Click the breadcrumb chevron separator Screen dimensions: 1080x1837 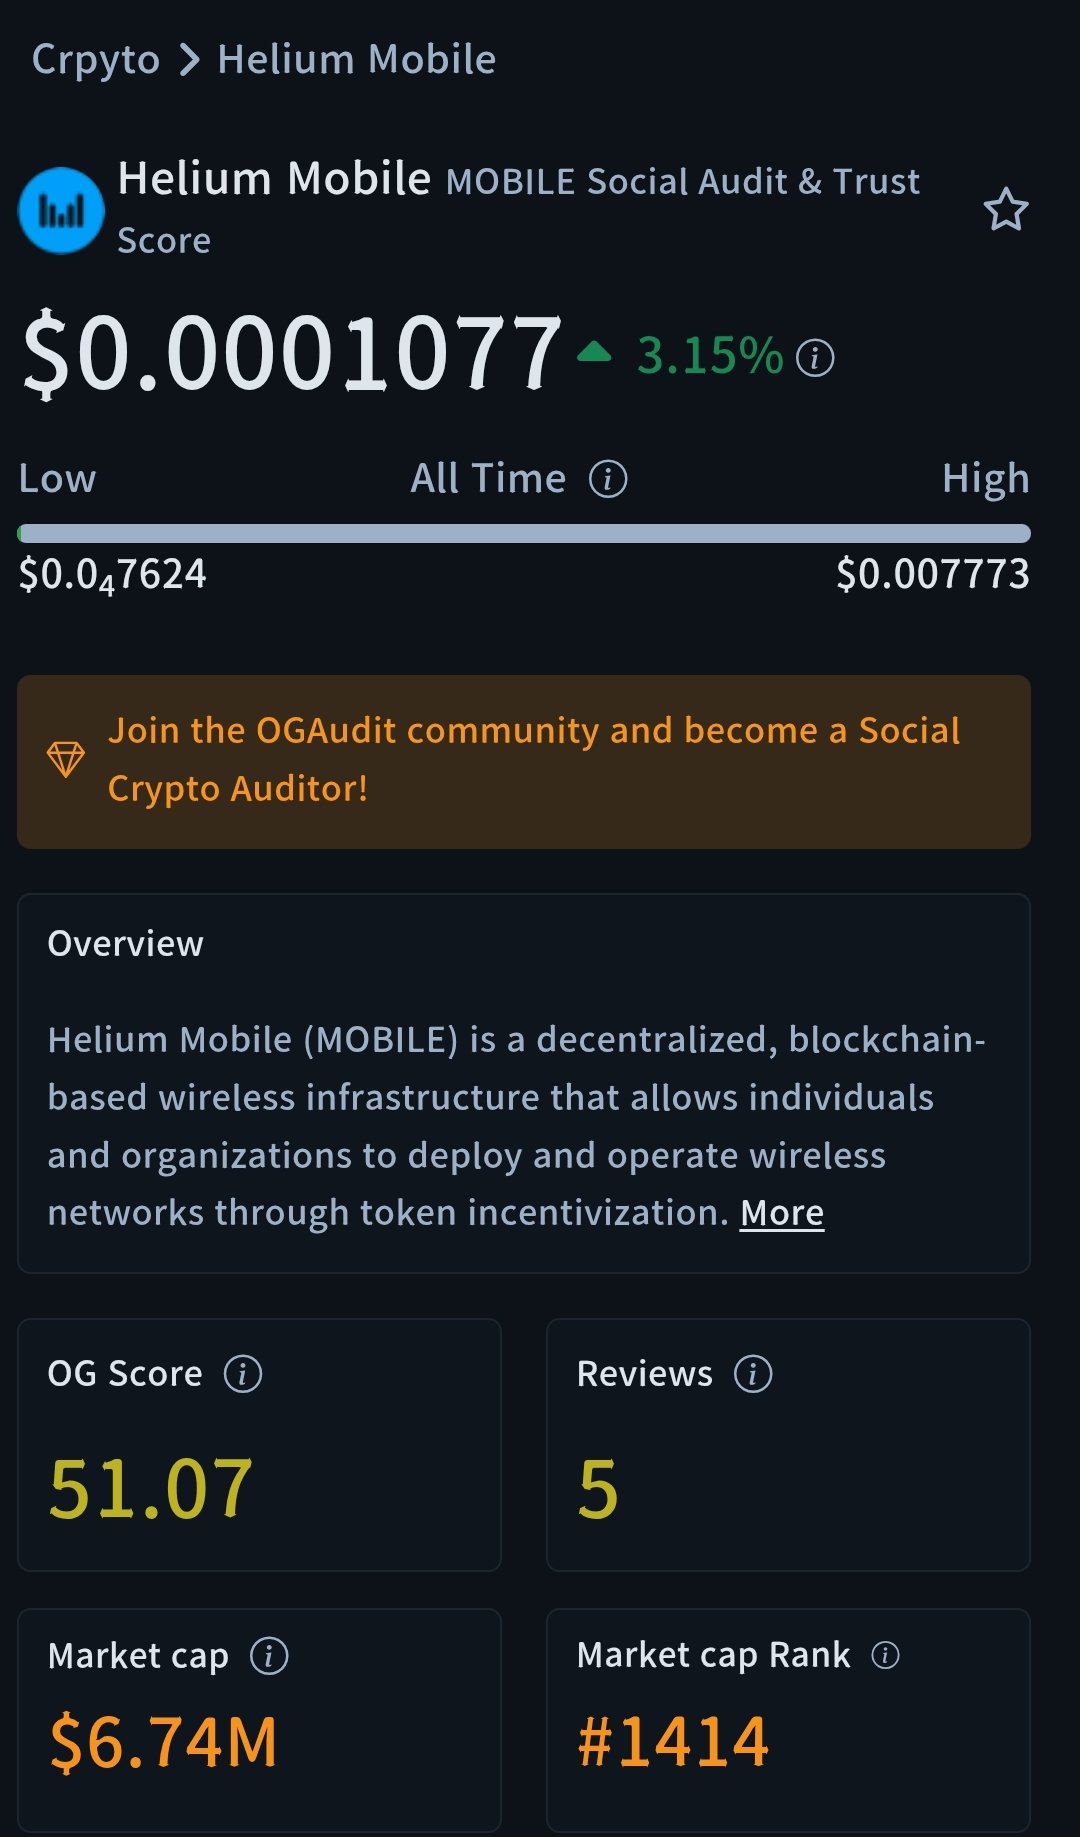189,60
